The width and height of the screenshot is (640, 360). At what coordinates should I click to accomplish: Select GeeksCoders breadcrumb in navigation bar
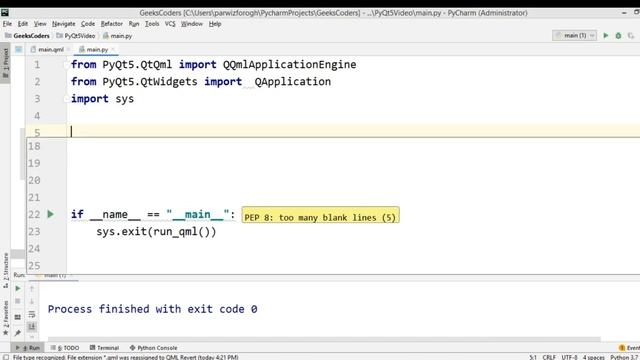point(27,36)
